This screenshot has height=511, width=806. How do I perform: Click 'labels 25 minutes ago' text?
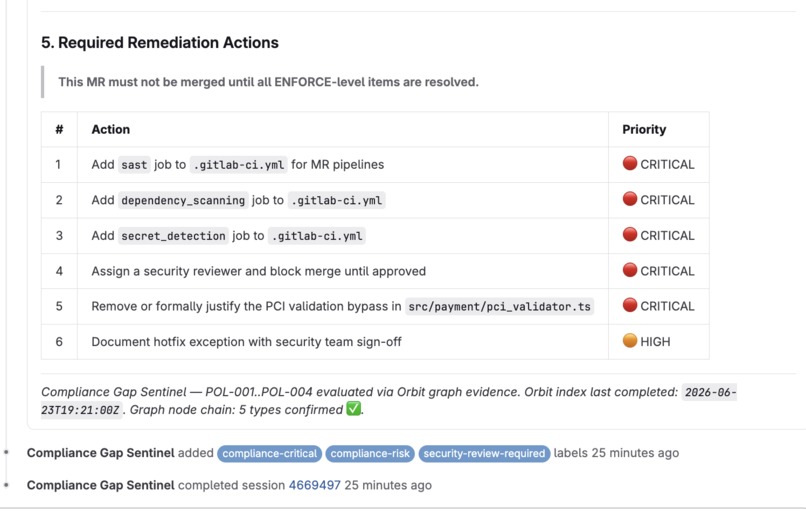click(616, 453)
